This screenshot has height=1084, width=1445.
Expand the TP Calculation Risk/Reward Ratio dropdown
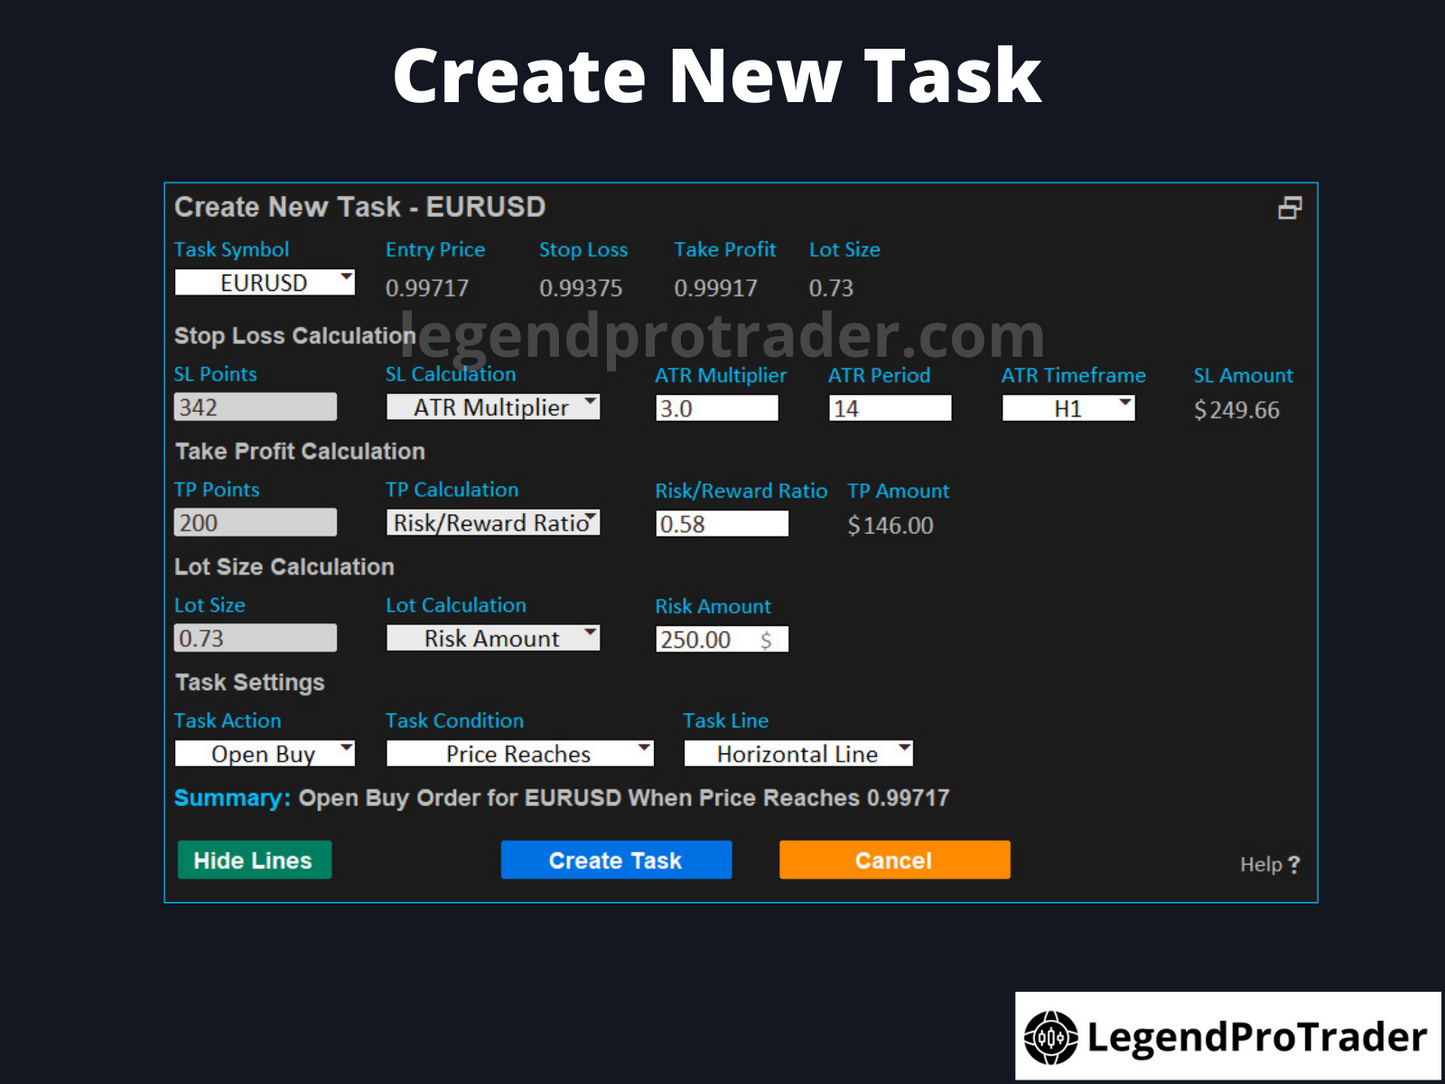coord(493,523)
